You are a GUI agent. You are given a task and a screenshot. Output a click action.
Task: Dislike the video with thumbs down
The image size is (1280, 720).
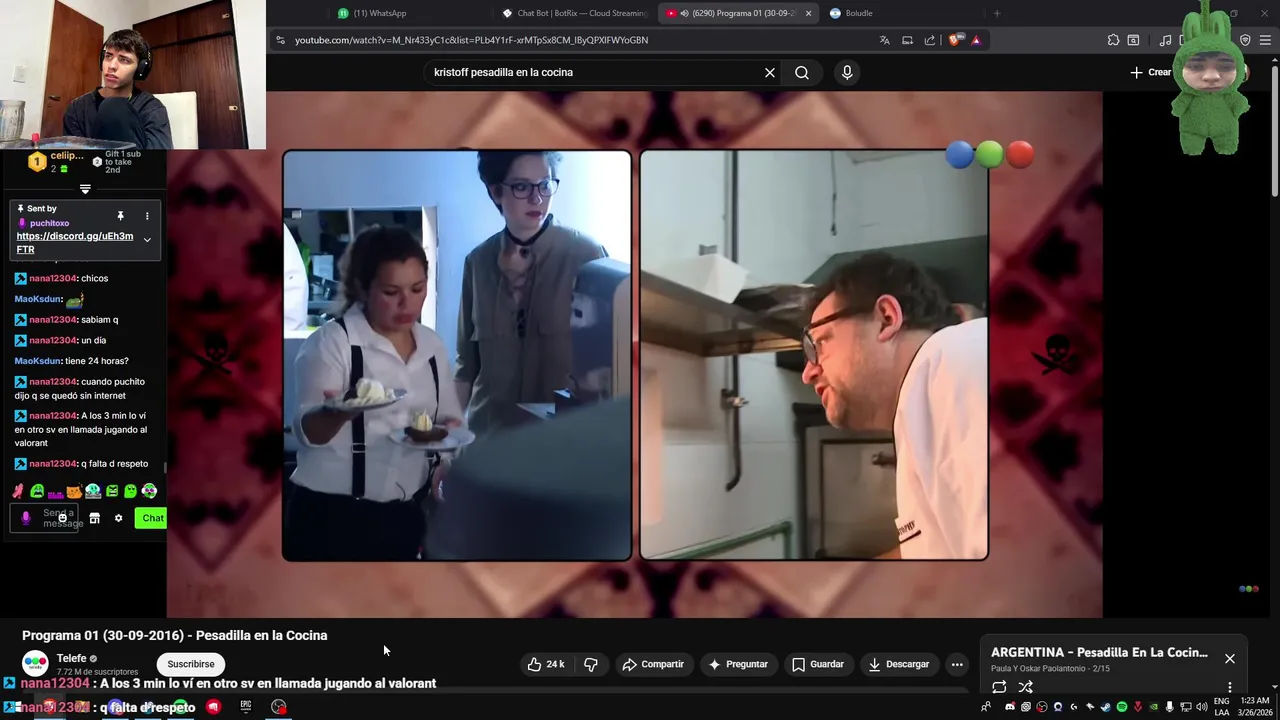coord(591,664)
